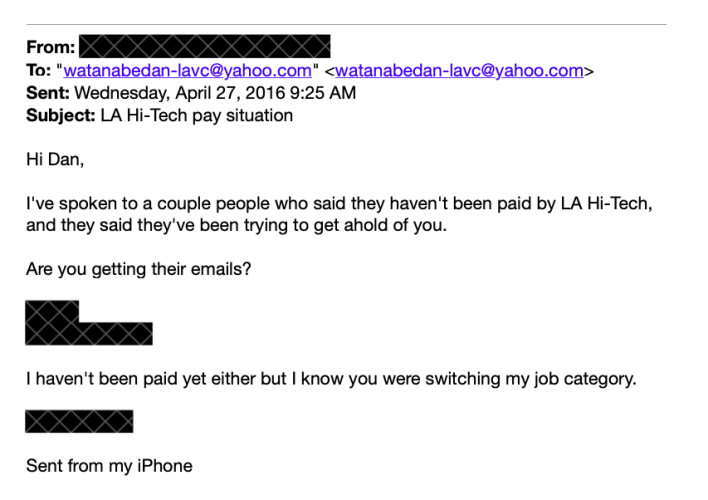Click the "Sent from my iPhone" footer

tap(108, 465)
